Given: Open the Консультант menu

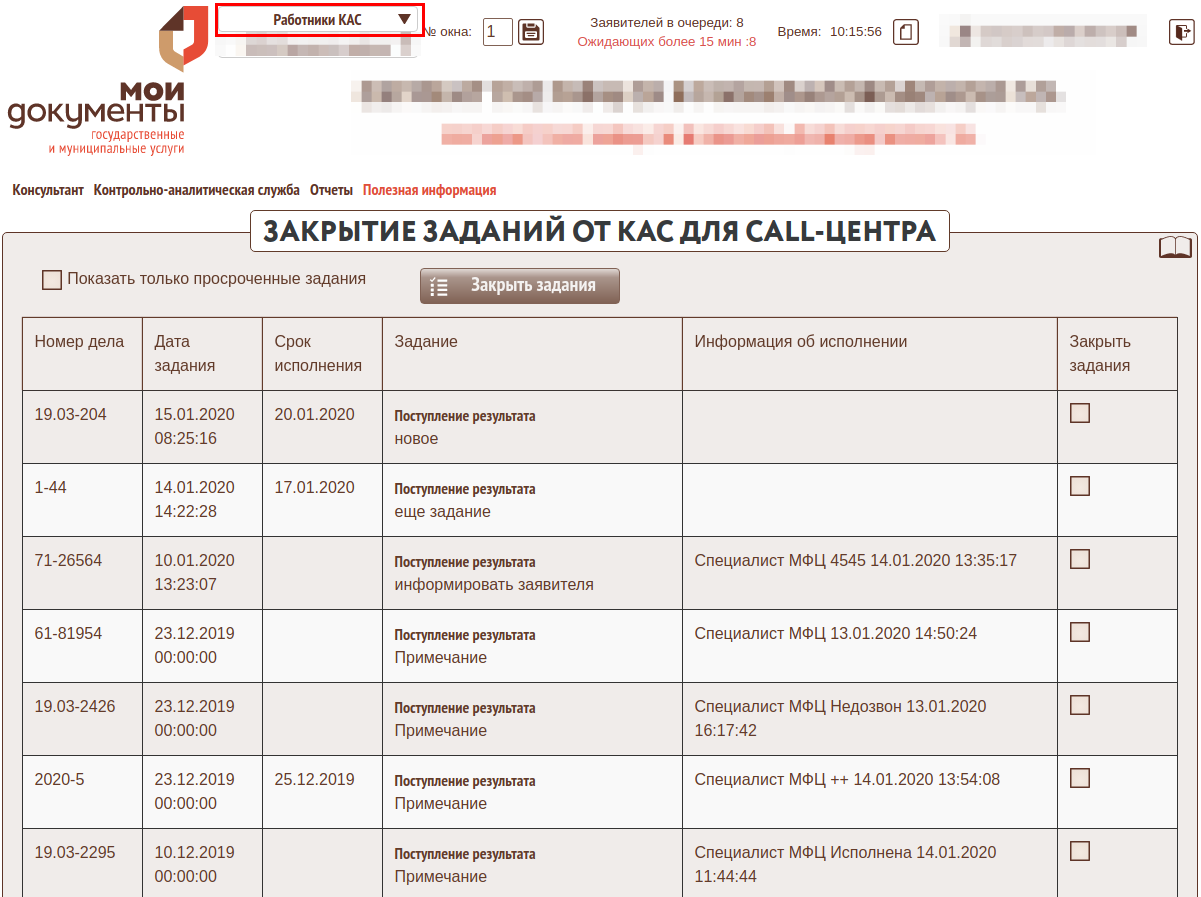Looking at the screenshot, I should click(x=48, y=190).
